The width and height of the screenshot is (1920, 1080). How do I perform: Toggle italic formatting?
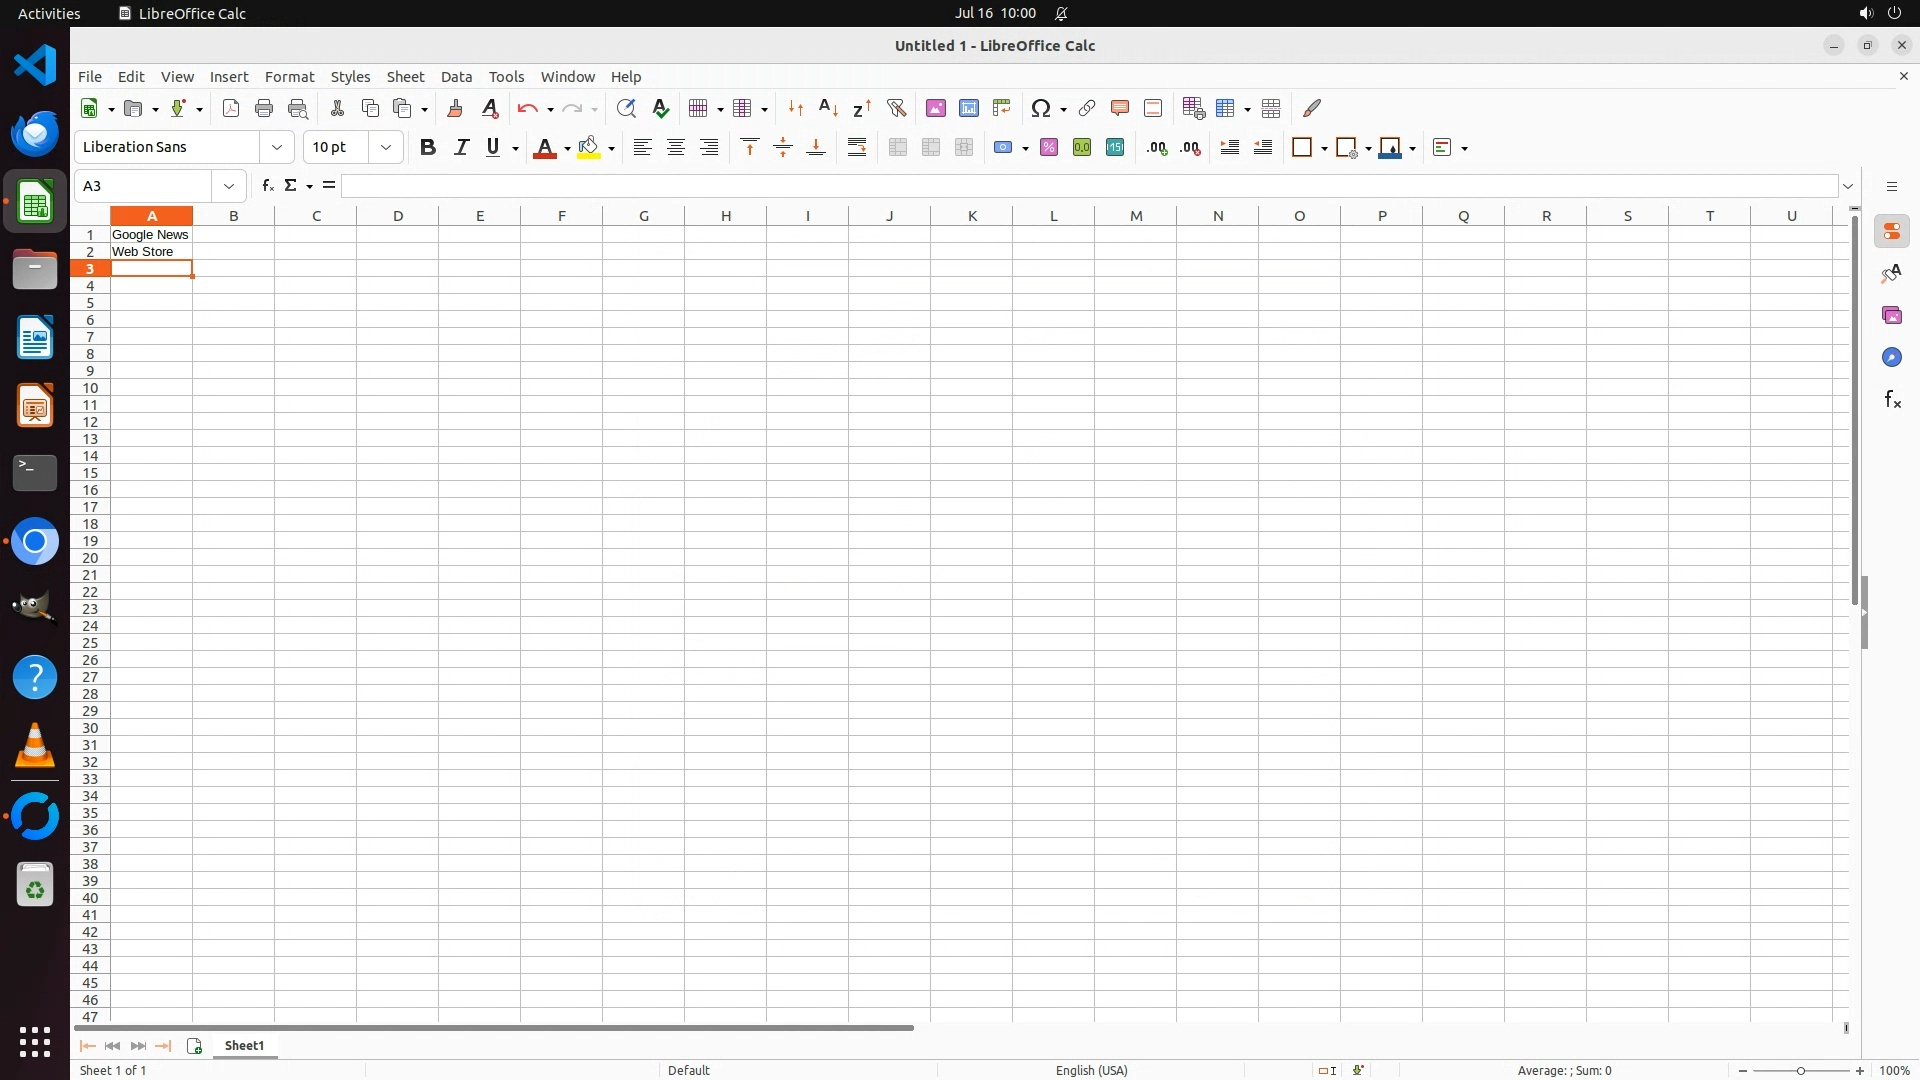[461, 148]
